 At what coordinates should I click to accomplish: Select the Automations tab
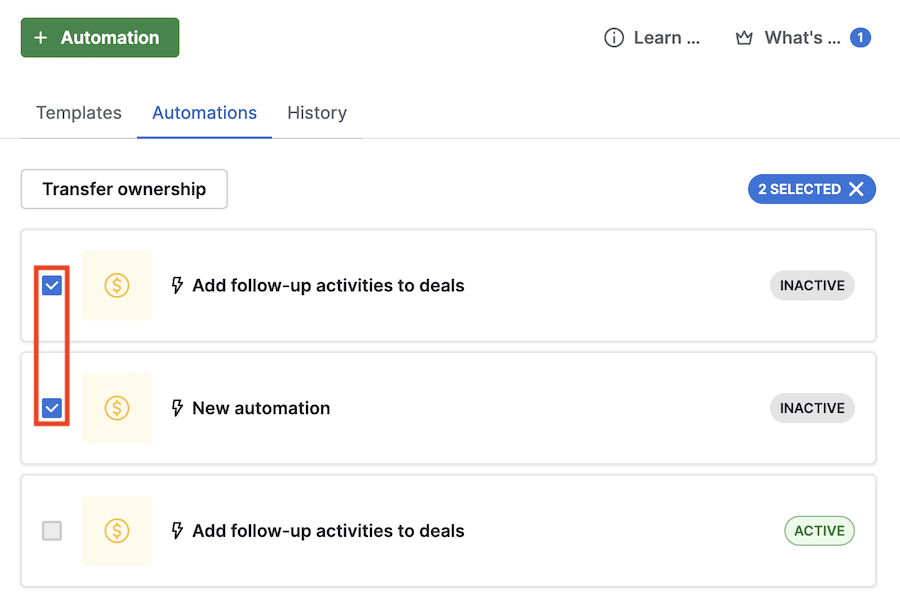pyautogui.click(x=204, y=113)
